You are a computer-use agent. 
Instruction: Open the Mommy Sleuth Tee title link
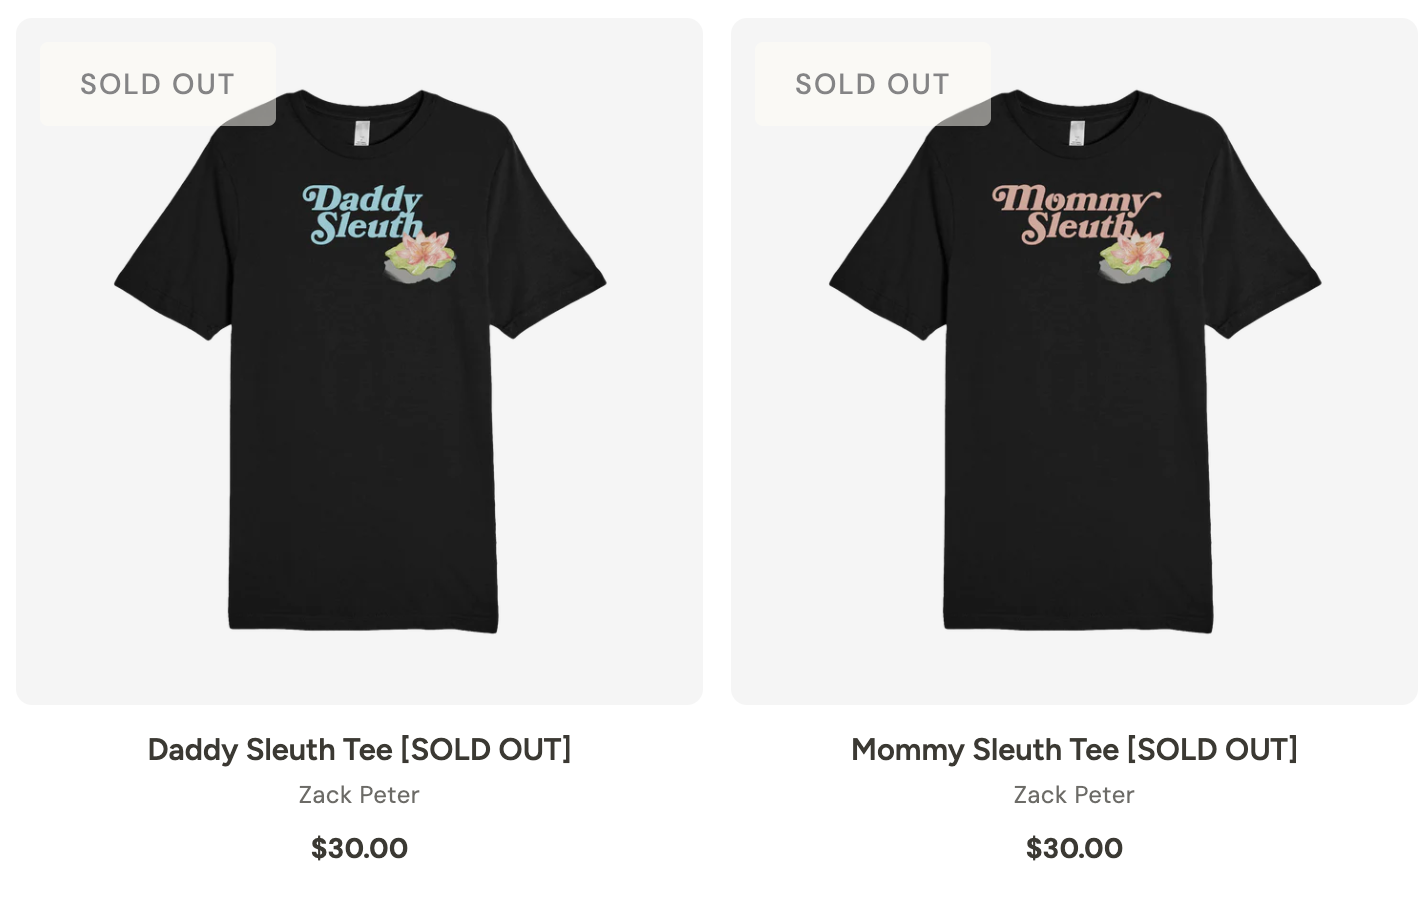click(x=1074, y=749)
